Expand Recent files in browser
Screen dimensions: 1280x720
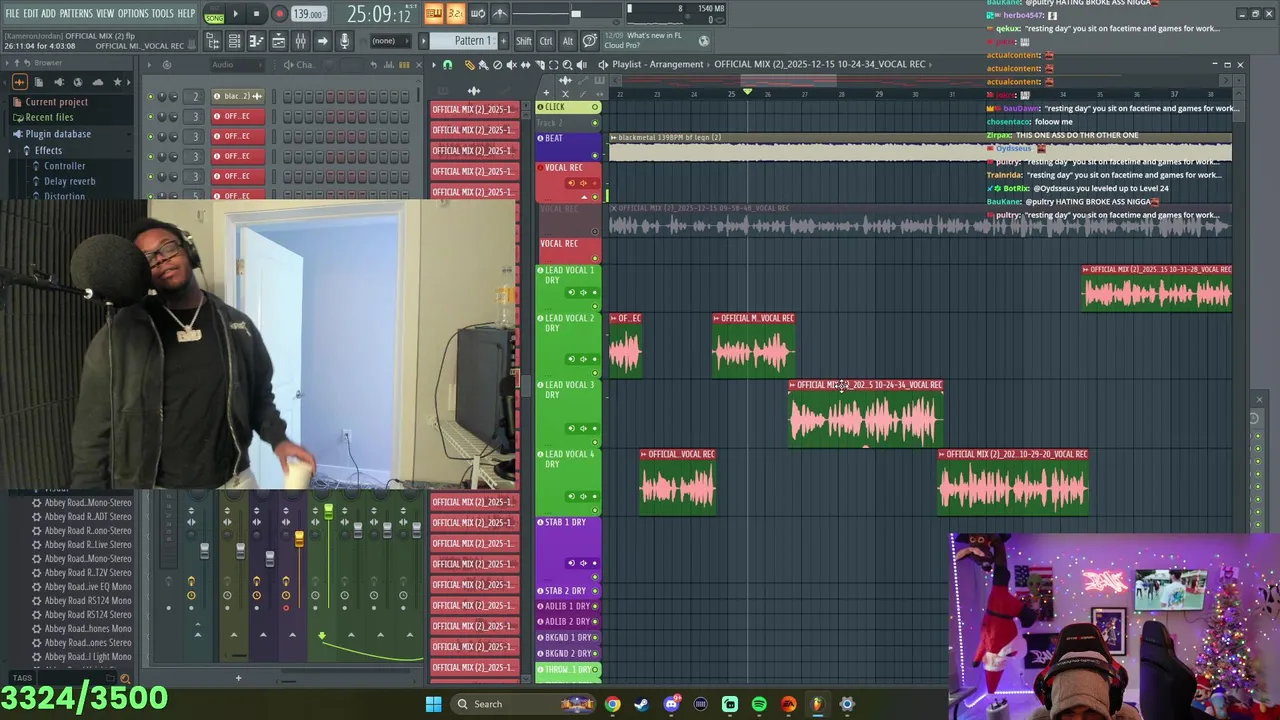[49, 117]
